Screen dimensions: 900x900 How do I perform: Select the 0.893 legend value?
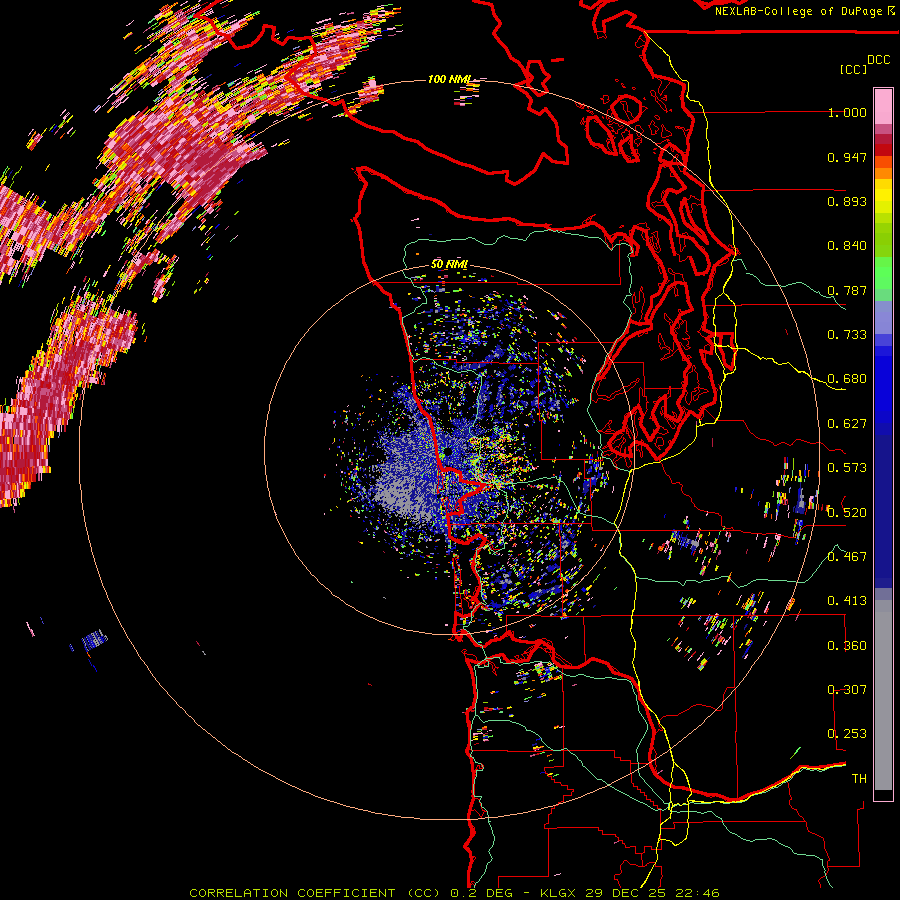point(847,201)
